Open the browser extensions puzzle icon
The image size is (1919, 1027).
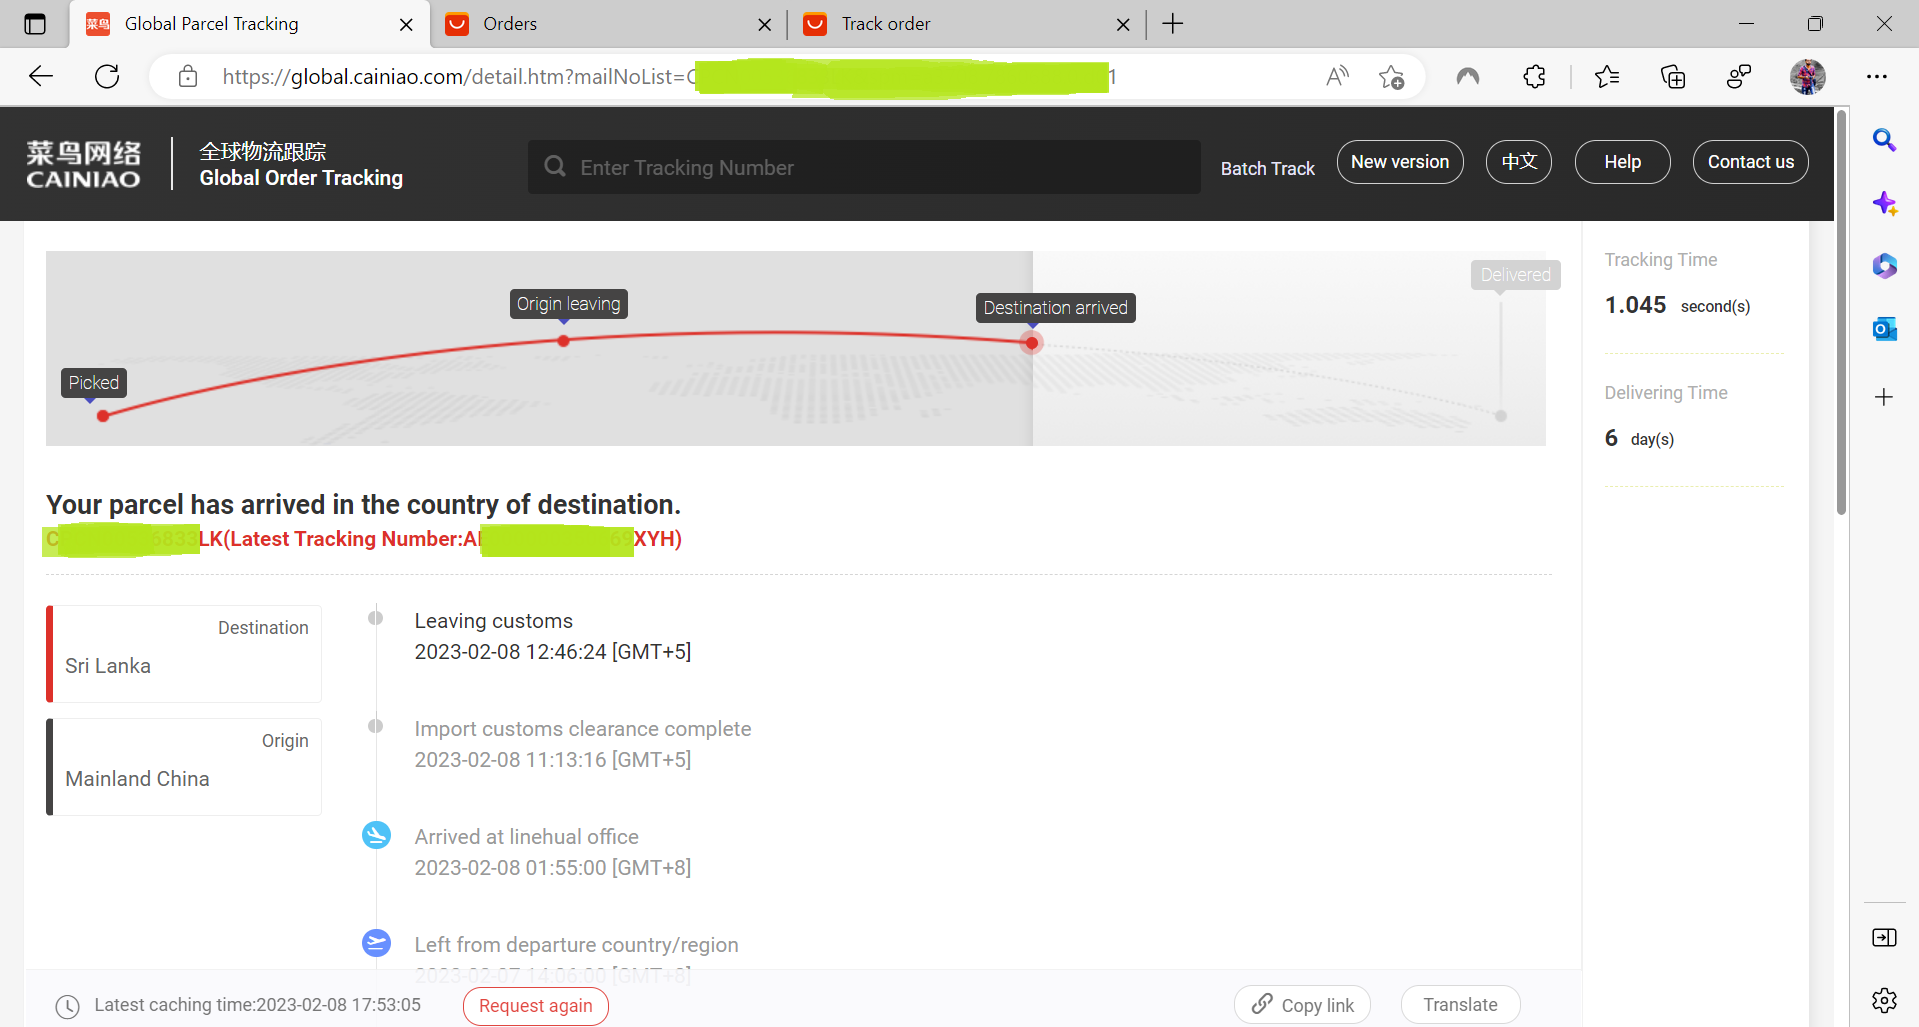[x=1534, y=76]
